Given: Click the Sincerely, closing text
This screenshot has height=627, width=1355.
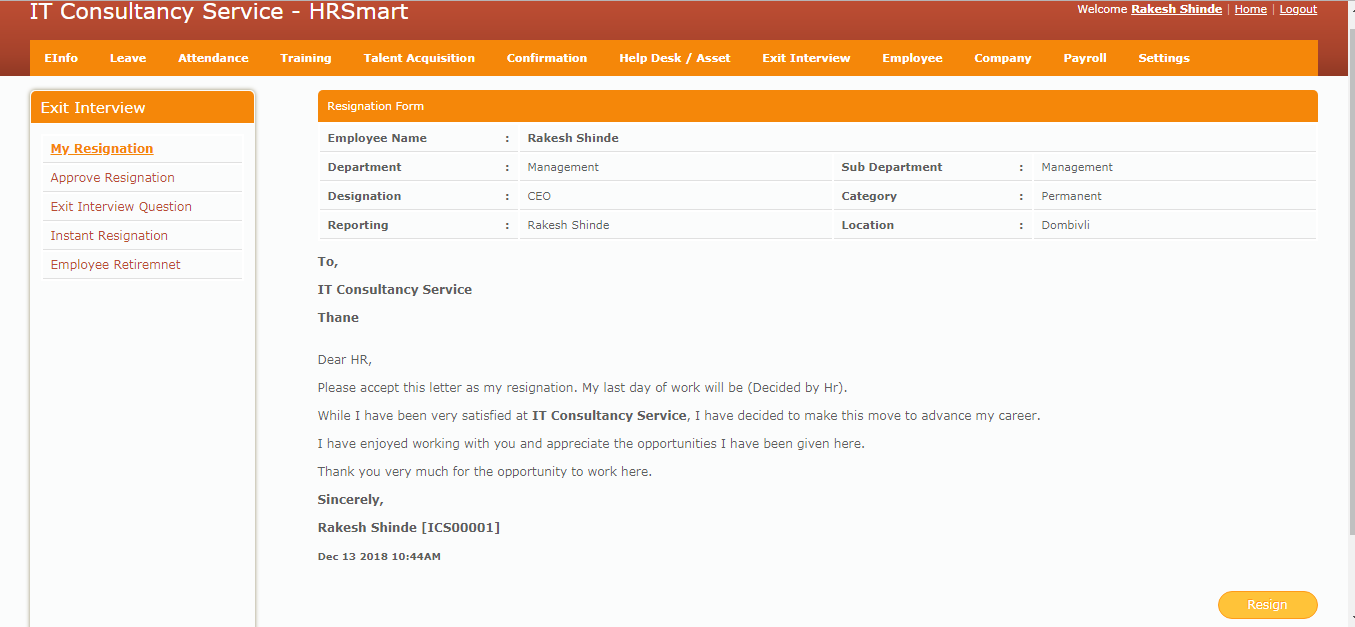Looking at the screenshot, I should (x=350, y=499).
